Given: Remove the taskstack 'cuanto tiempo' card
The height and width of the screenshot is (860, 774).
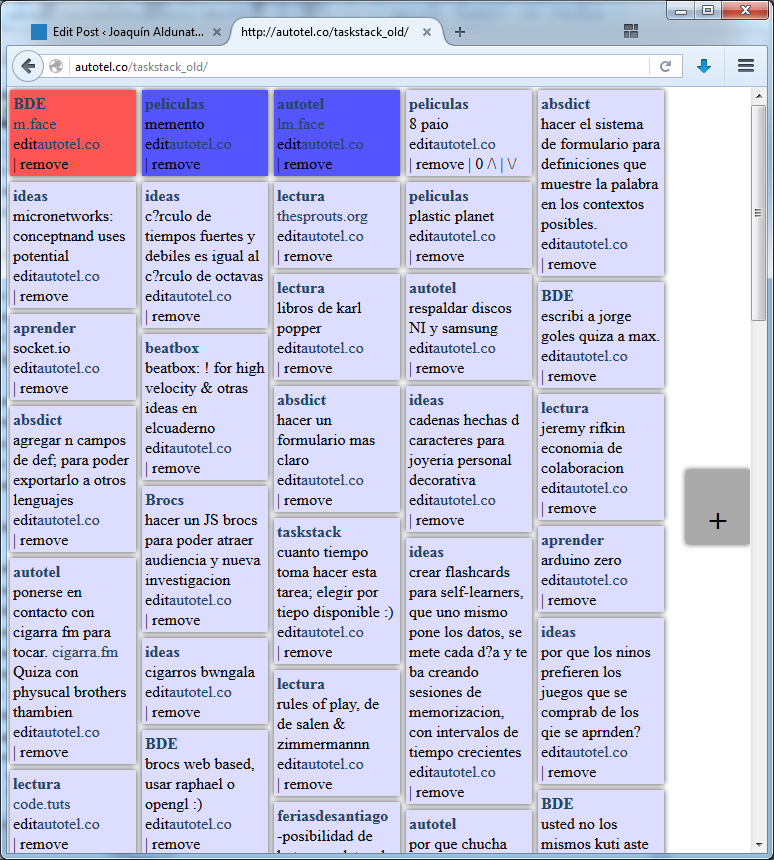Looking at the screenshot, I should tap(308, 652).
